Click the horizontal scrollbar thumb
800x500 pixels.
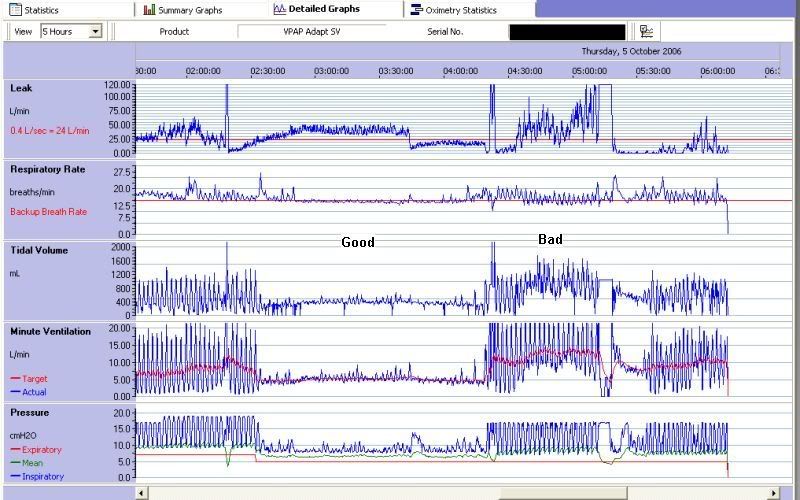(562, 493)
